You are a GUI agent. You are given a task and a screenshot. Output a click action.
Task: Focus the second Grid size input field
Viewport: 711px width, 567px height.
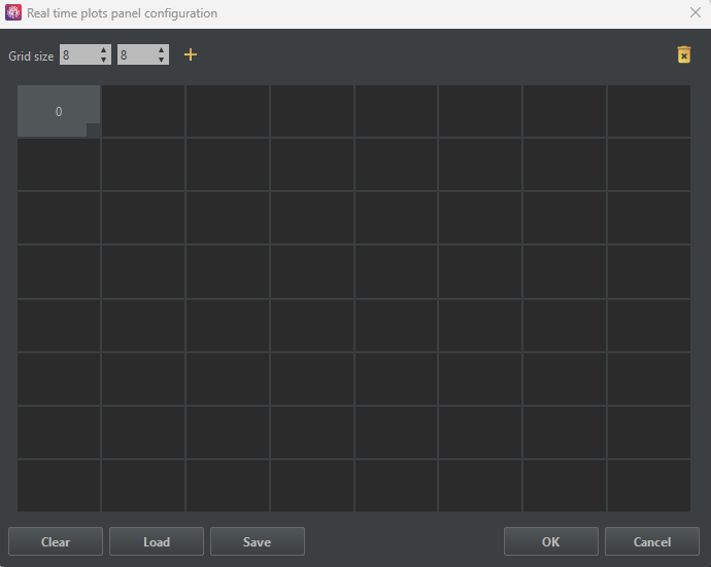(x=136, y=55)
